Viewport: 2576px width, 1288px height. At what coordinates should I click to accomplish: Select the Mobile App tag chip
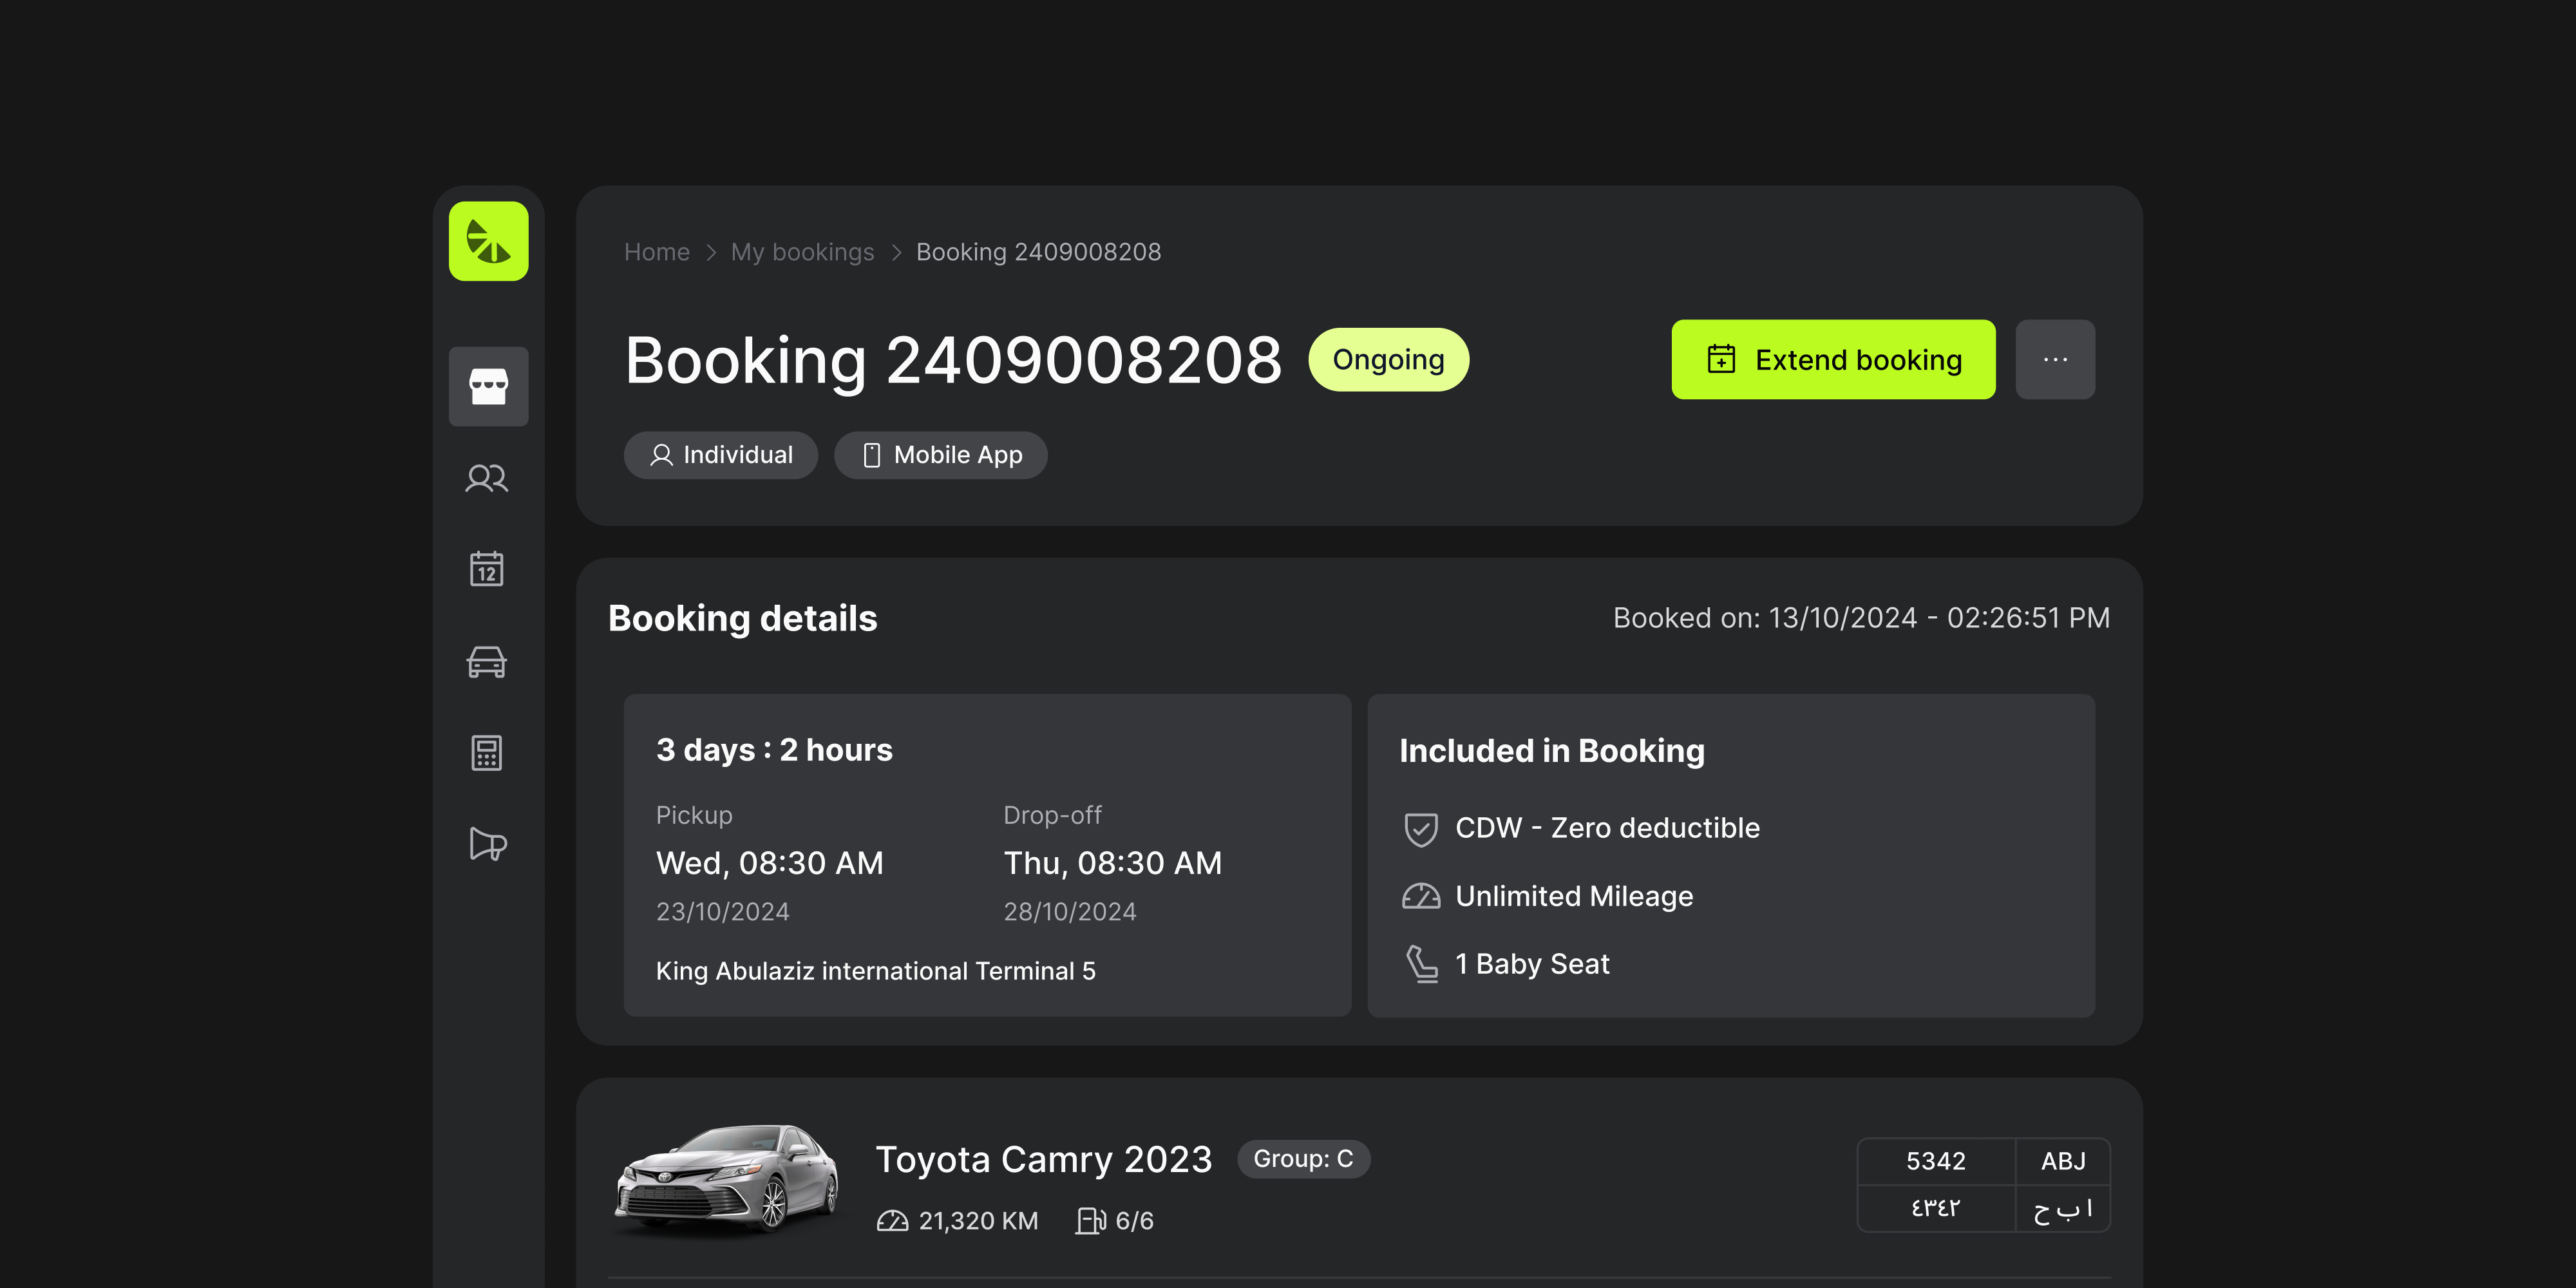tap(940, 455)
